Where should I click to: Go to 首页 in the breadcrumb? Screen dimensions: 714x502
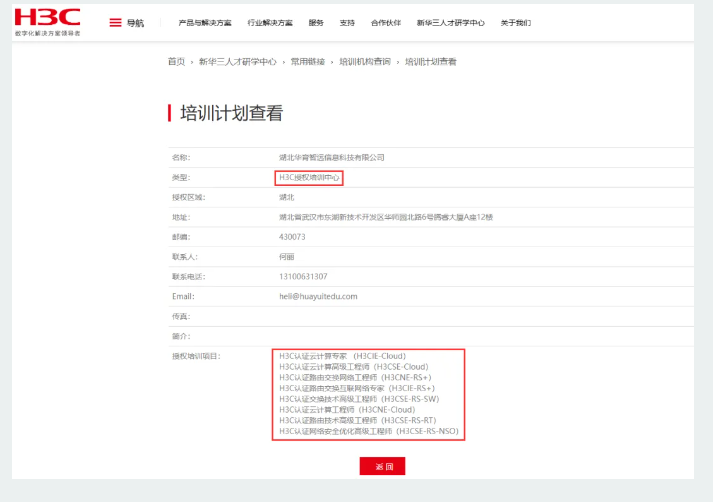176,61
